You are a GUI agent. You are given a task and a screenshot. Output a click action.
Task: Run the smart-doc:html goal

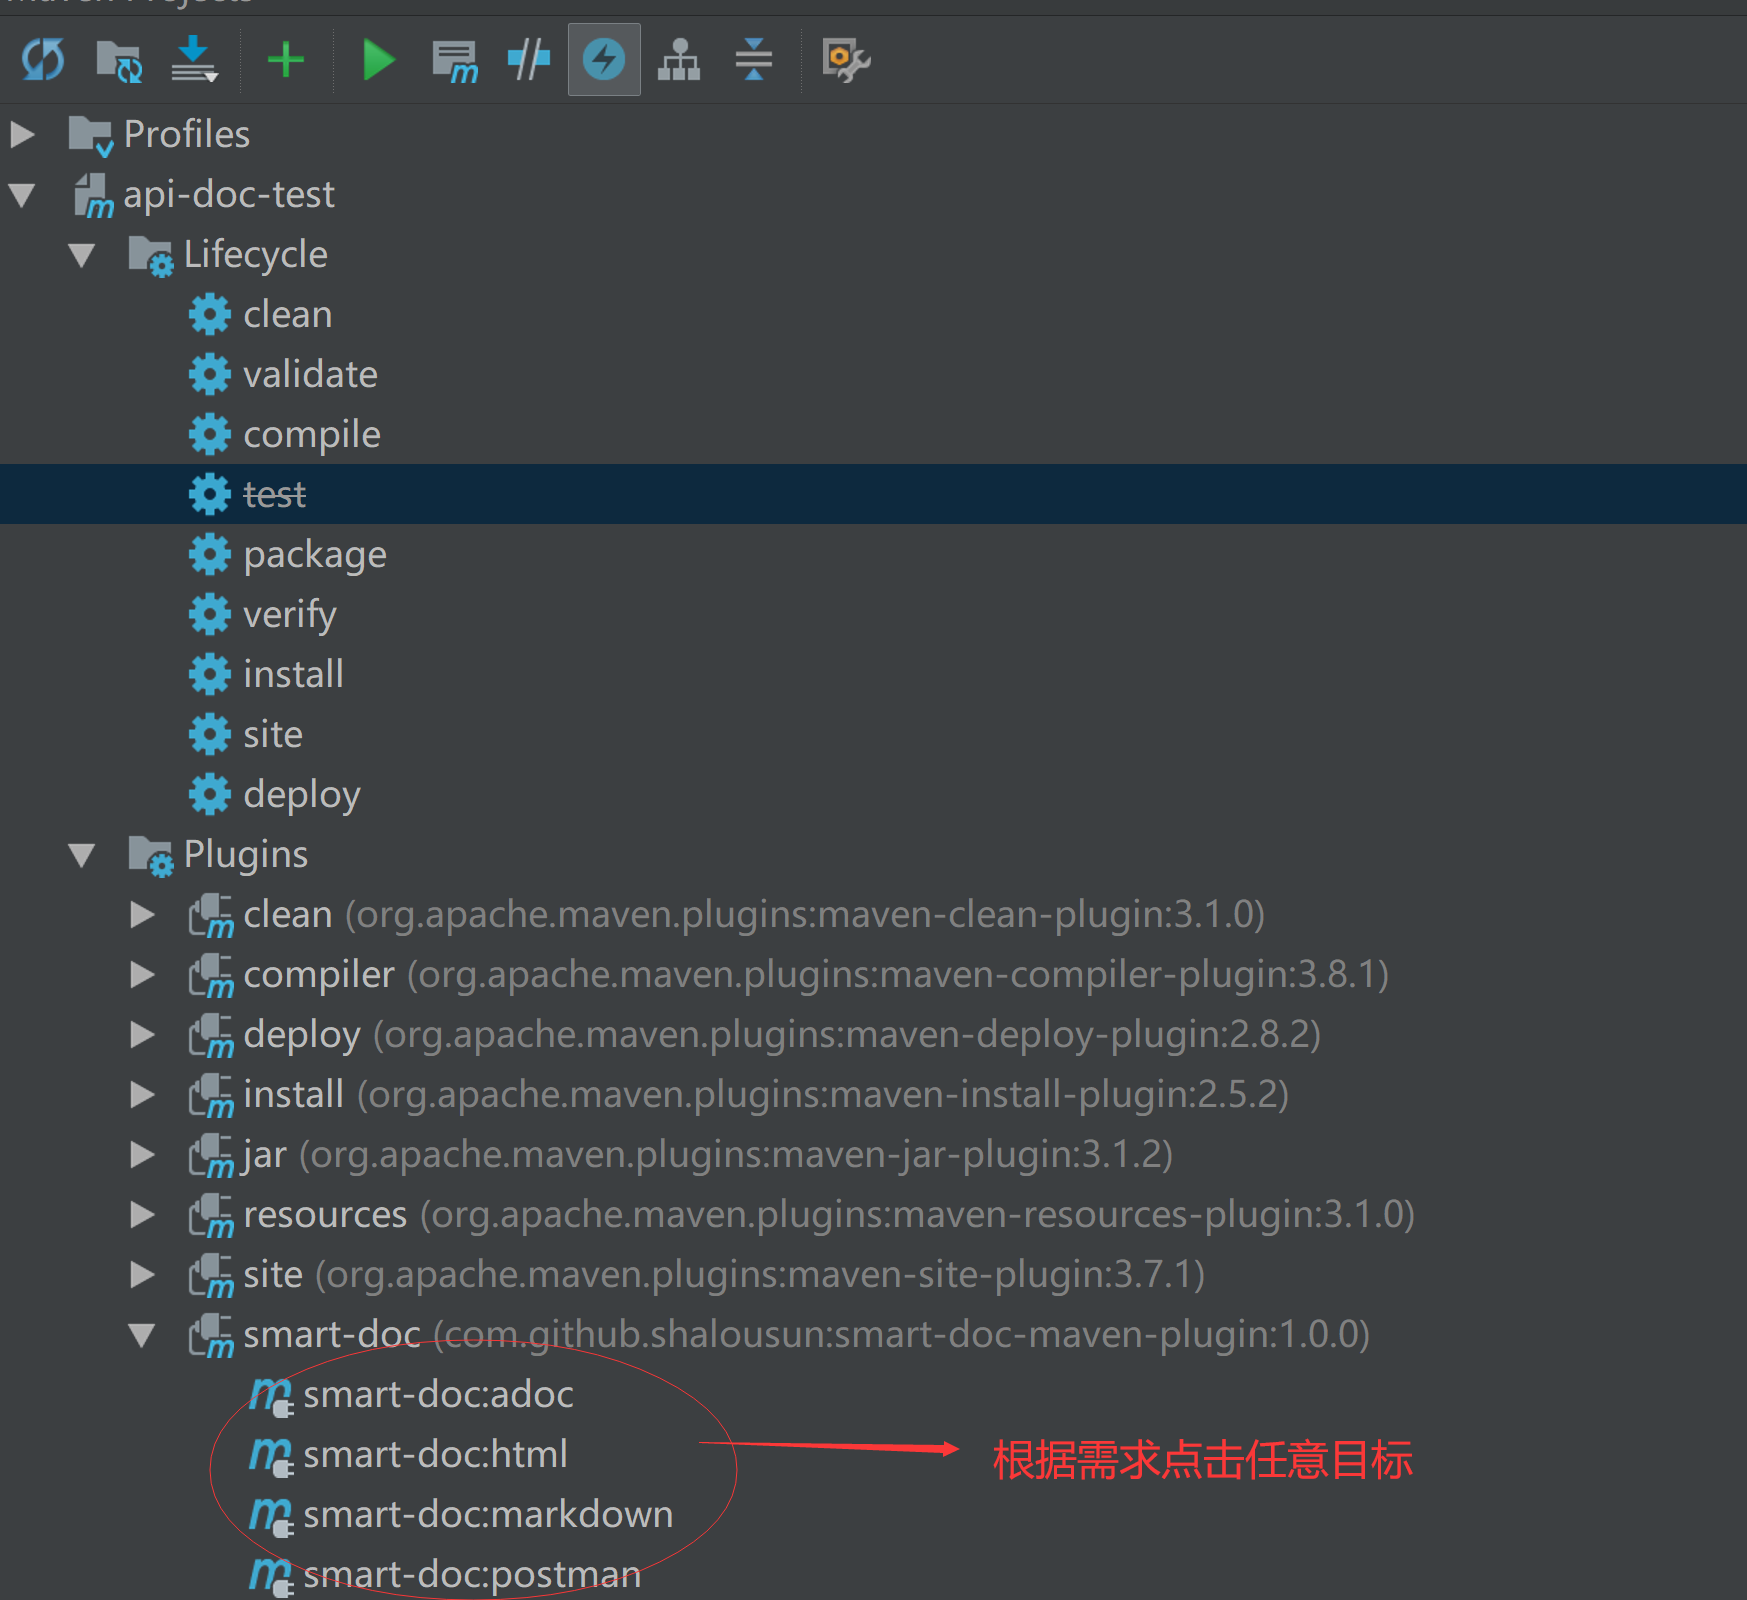(436, 1455)
